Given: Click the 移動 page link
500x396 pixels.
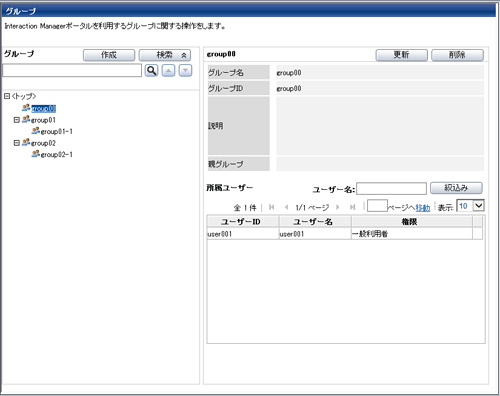Looking at the screenshot, I should 423,208.
